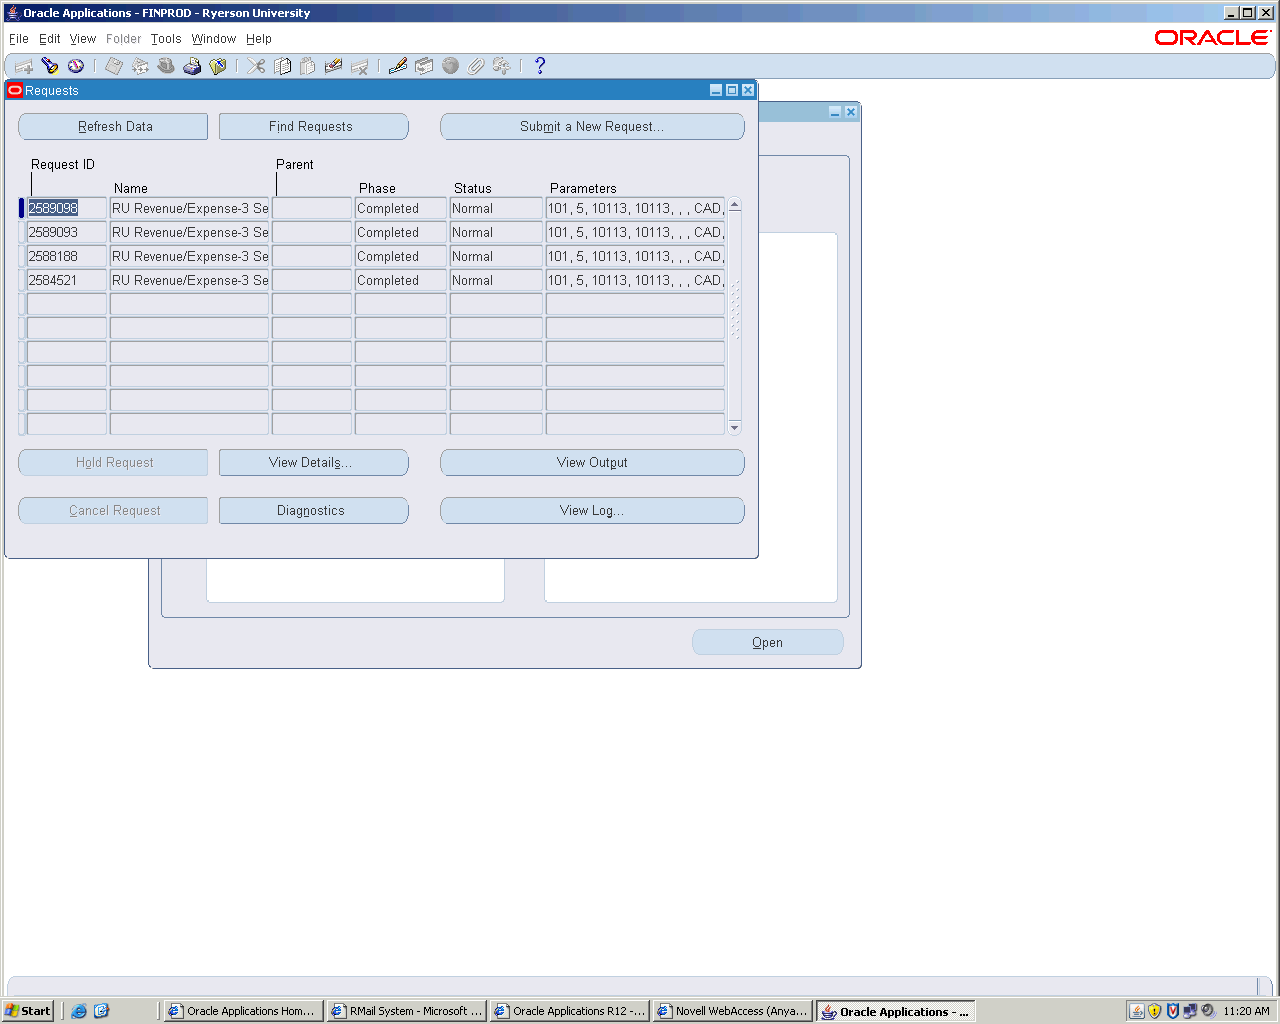
Task: Click Phase field of request 2584521
Action: click(x=400, y=281)
